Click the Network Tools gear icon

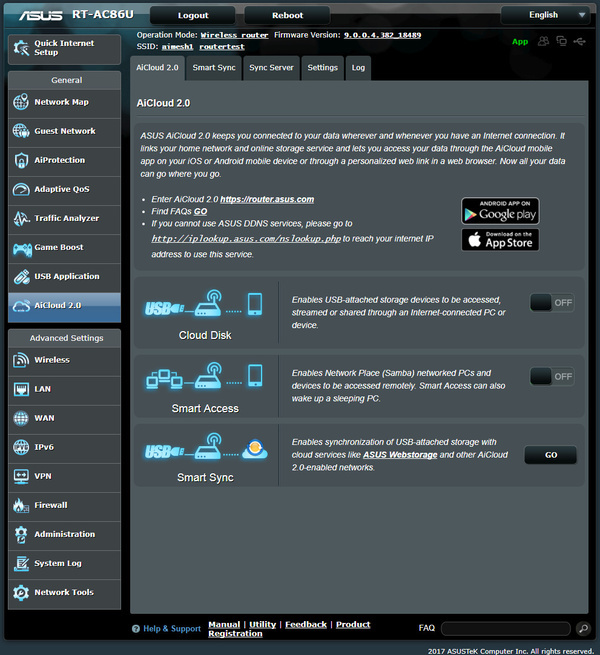tap(21, 593)
